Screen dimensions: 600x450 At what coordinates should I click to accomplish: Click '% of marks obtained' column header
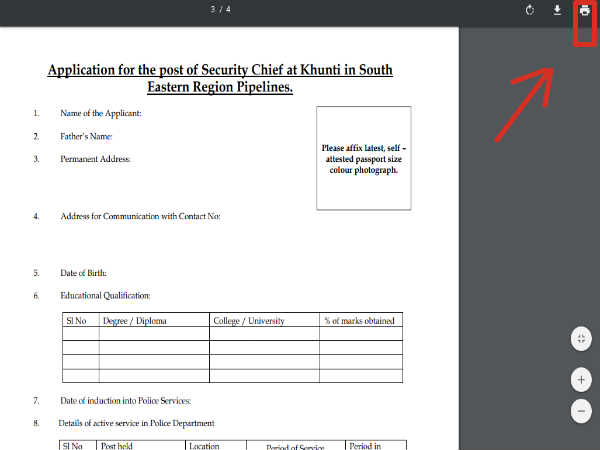pos(359,321)
